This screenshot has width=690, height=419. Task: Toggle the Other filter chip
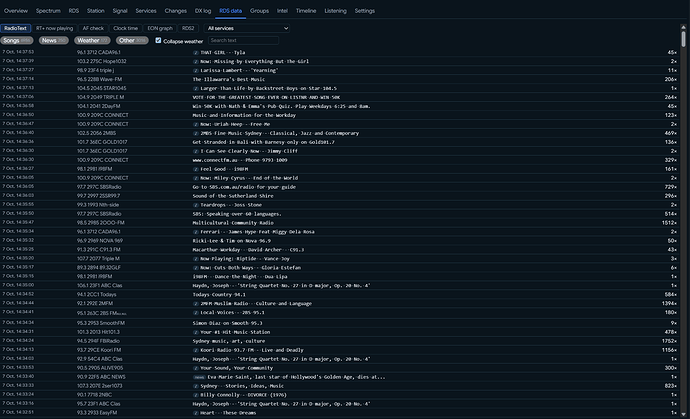click(132, 40)
